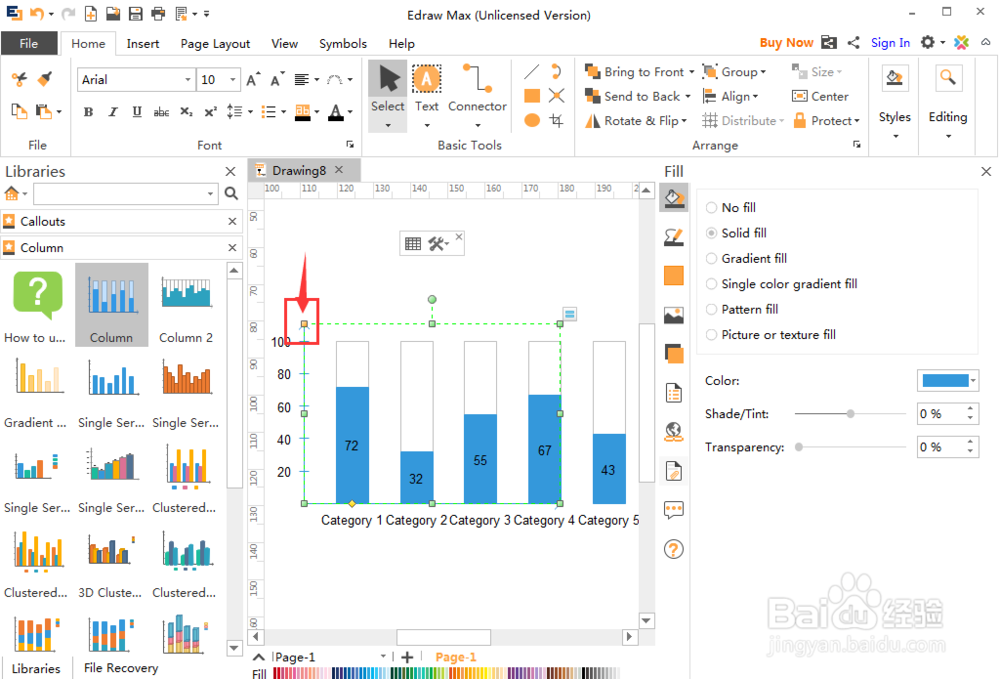Select the Solid fill option
Screen dimensions: 1000x679
click(736, 233)
